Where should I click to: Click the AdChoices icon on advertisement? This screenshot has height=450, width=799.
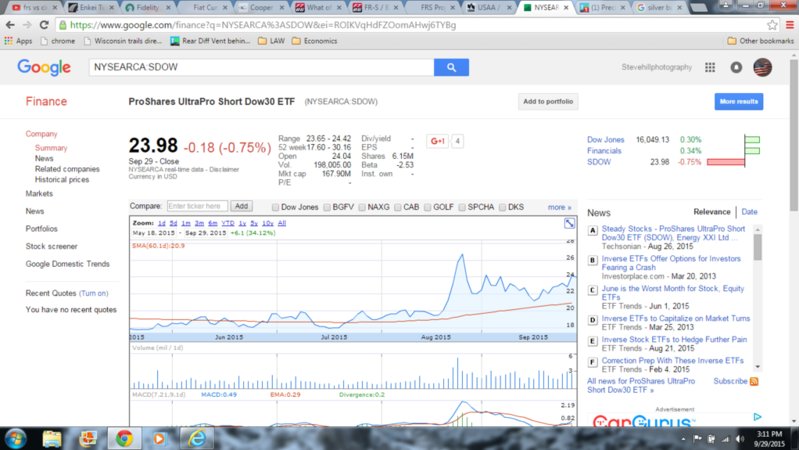pyautogui.click(x=757, y=417)
